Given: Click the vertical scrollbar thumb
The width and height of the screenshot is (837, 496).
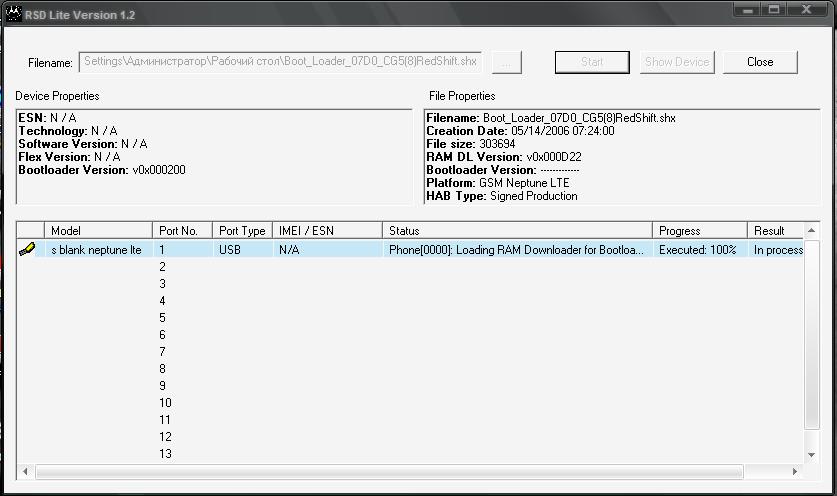Looking at the screenshot, I should click(x=811, y=334).
